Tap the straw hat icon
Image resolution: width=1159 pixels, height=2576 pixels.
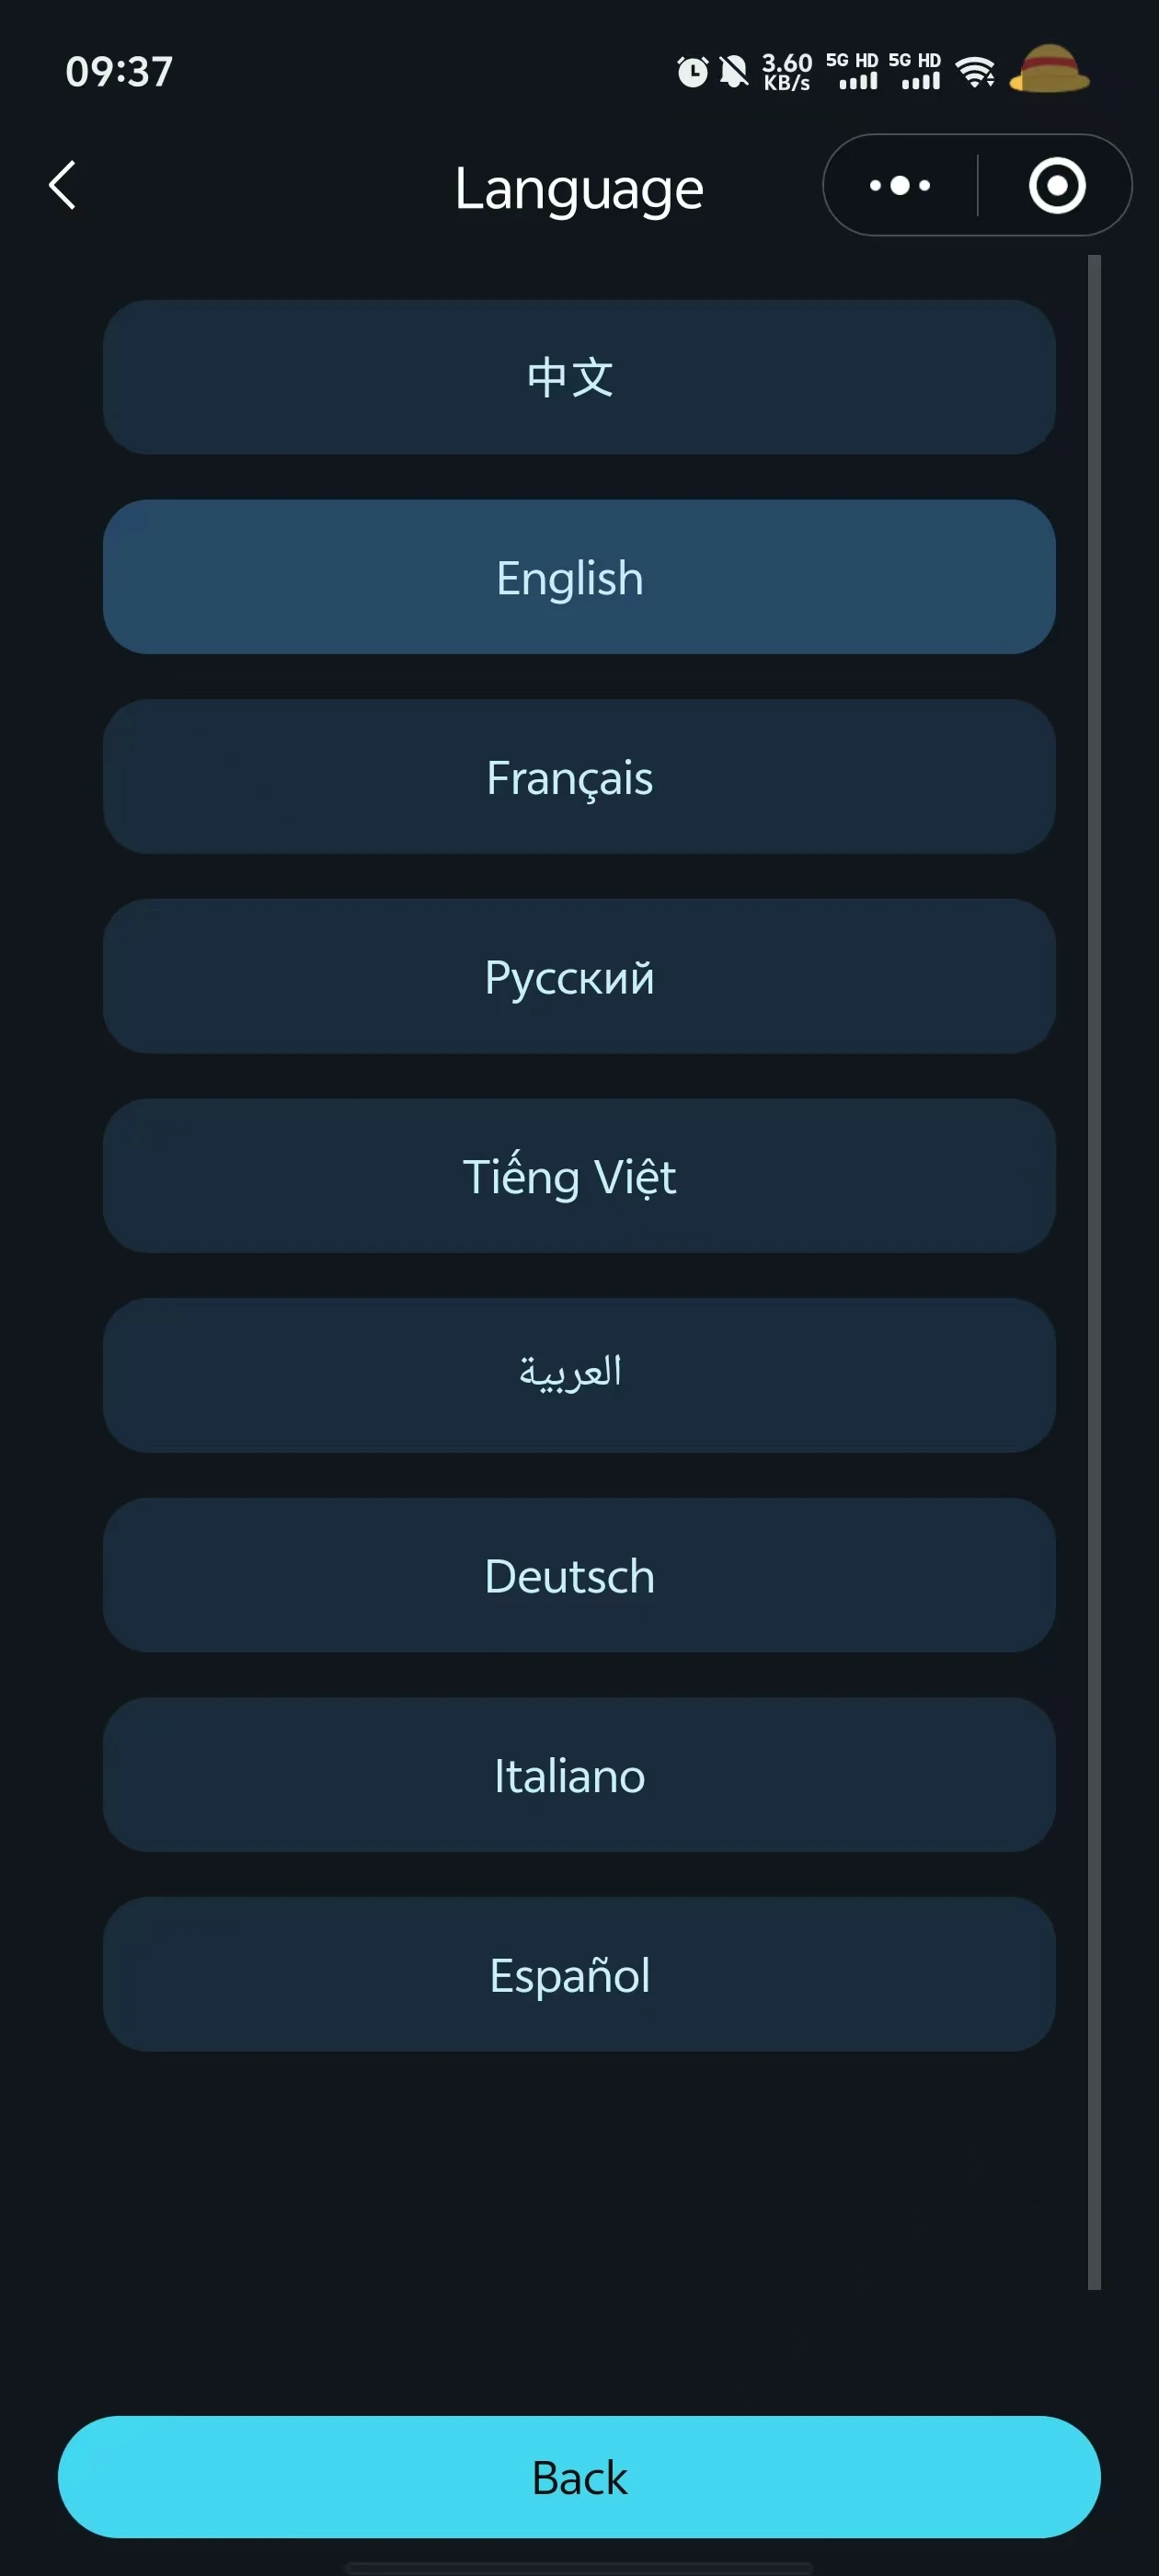(1049, 70)
